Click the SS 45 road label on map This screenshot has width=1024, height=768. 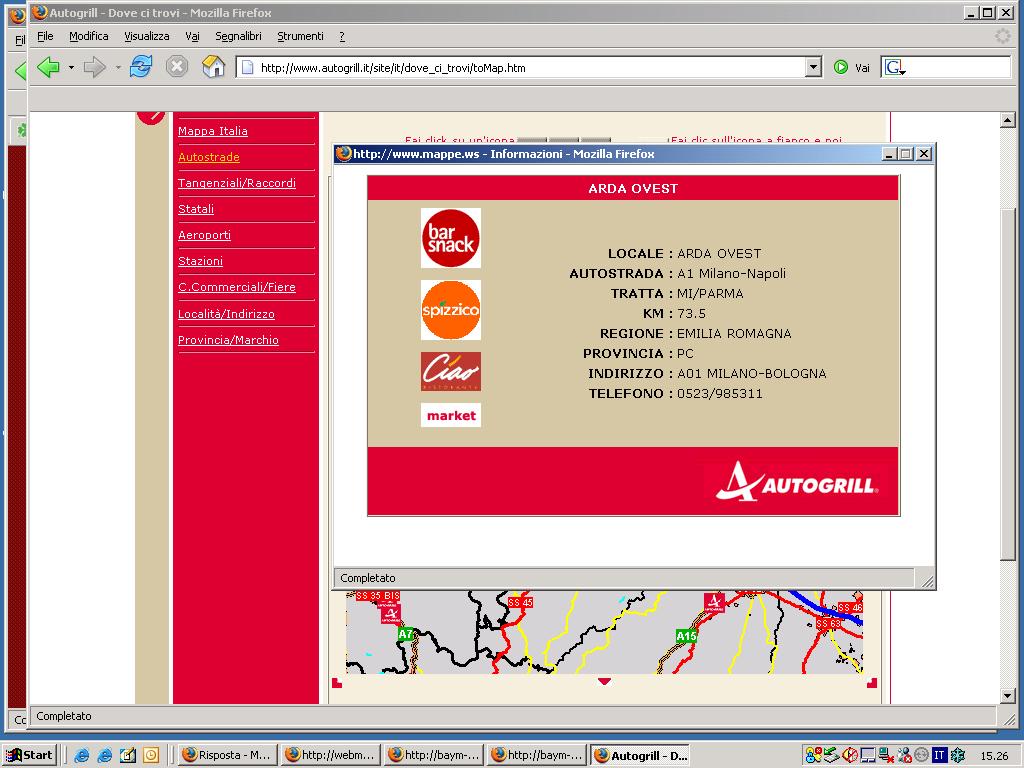coord(520,602)
